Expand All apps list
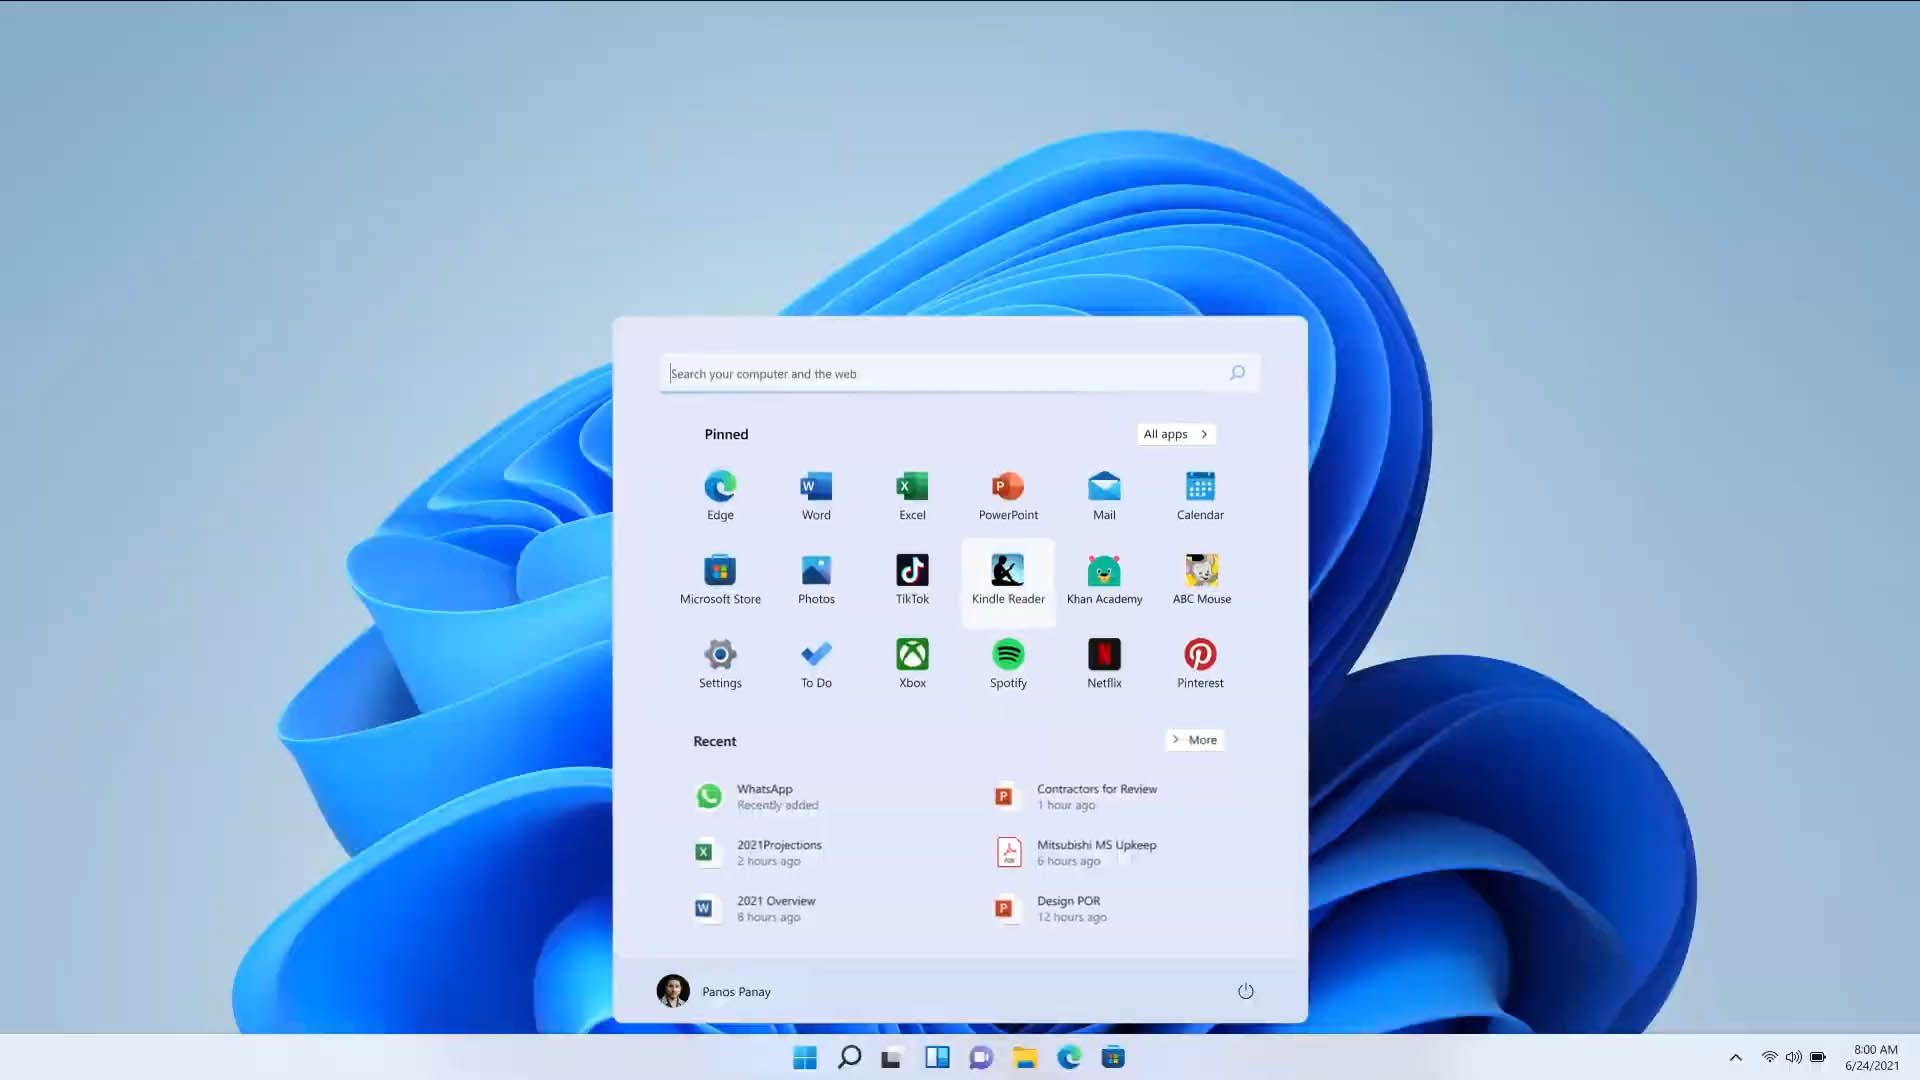The height and width of the screenshot is (1080, 1920). coord(1174,433)
